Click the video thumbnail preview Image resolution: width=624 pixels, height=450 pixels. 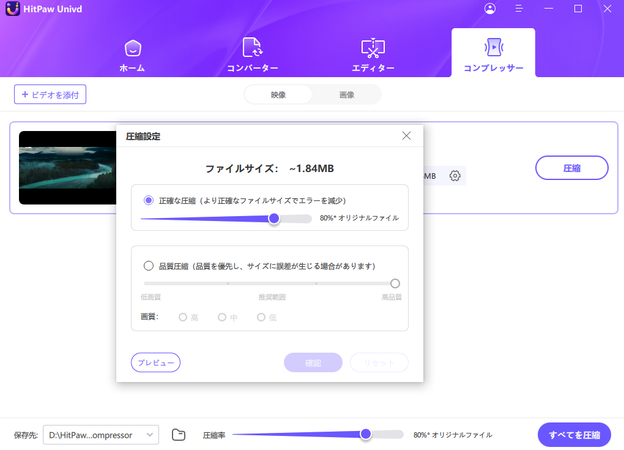67,168
